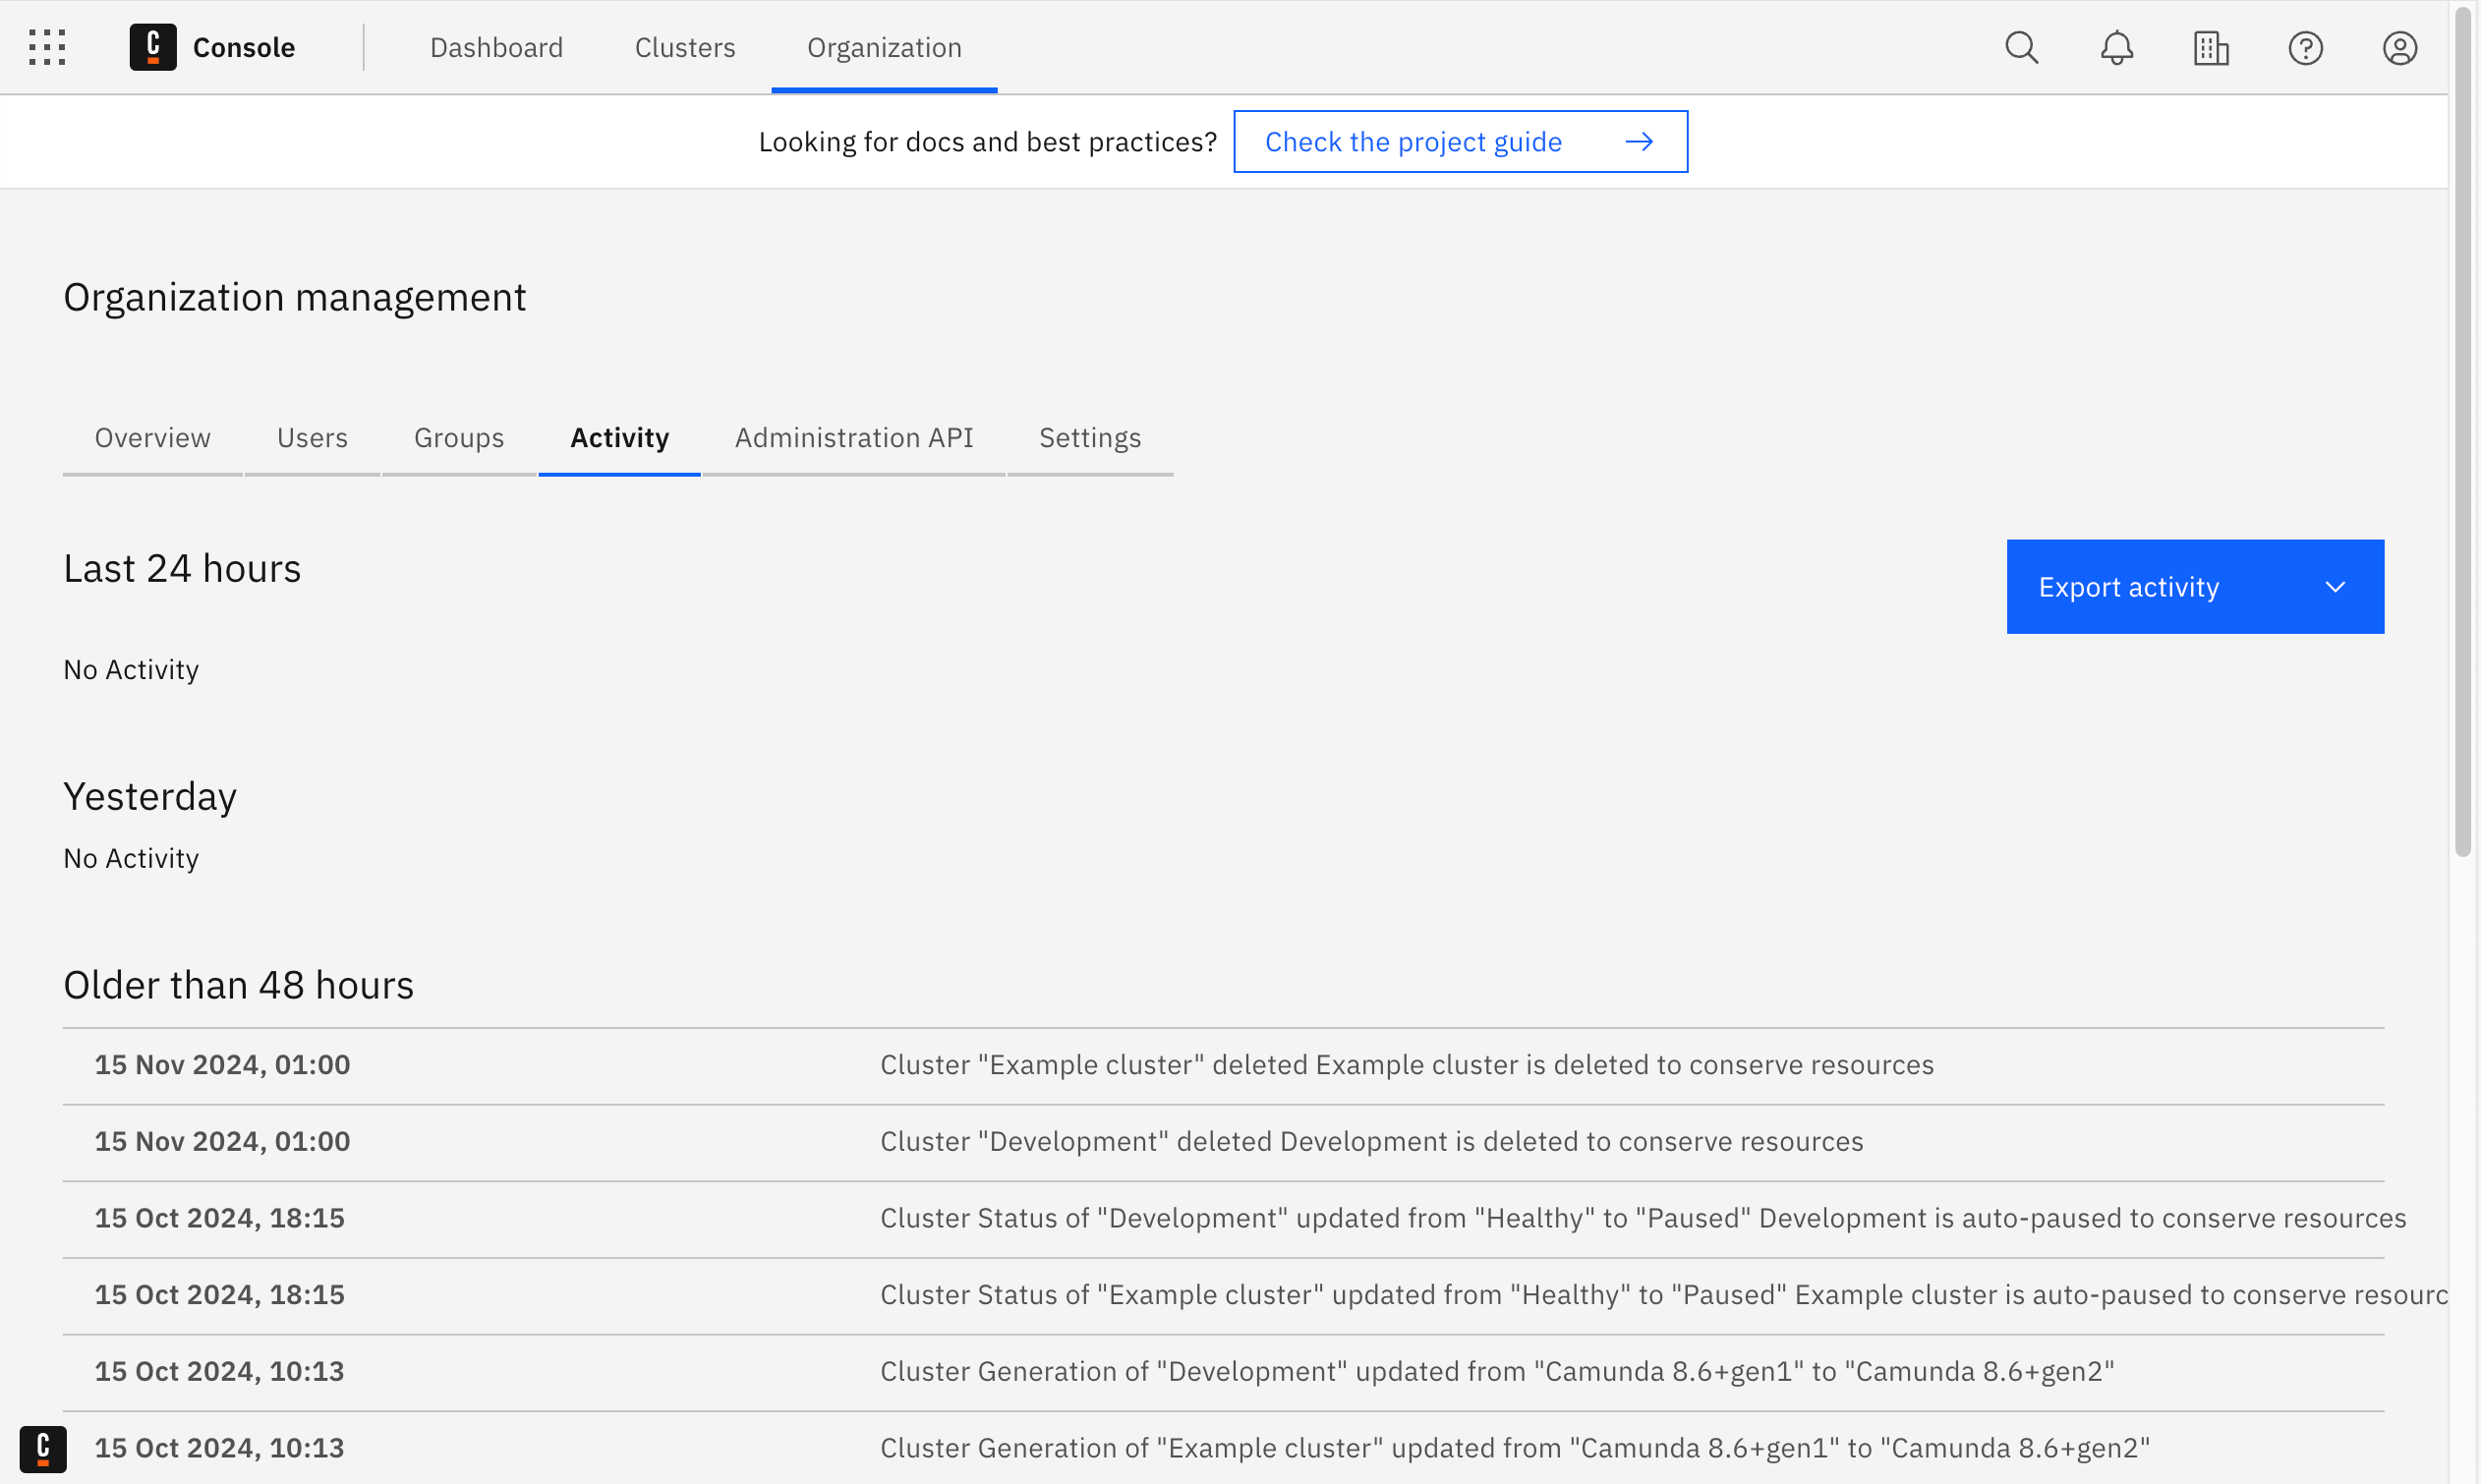View notifications bell icon
The height and width of the screenshot is (1484, 2481).
pyautogui.click(x=2115, y=48)
